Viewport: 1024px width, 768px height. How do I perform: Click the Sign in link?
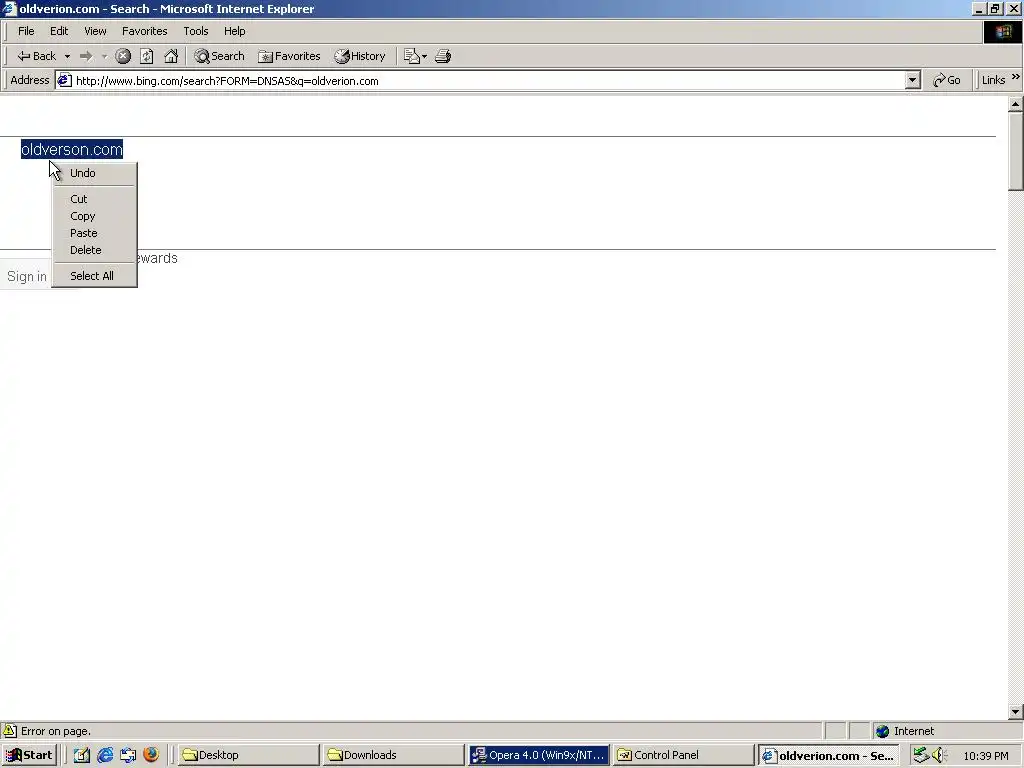pos(27,276)
